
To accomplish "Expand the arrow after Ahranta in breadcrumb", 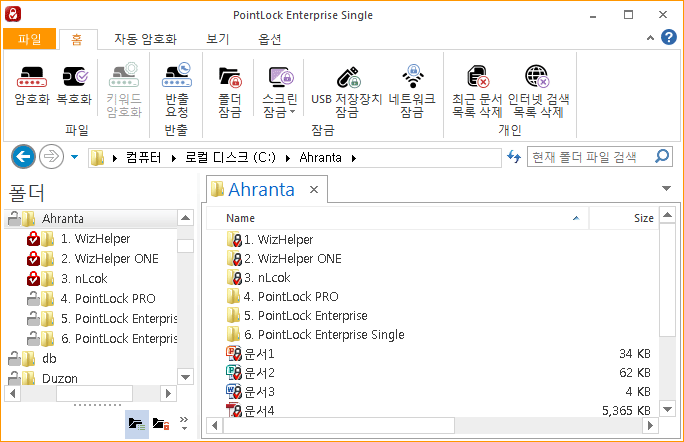I will [x=354, y=158].
